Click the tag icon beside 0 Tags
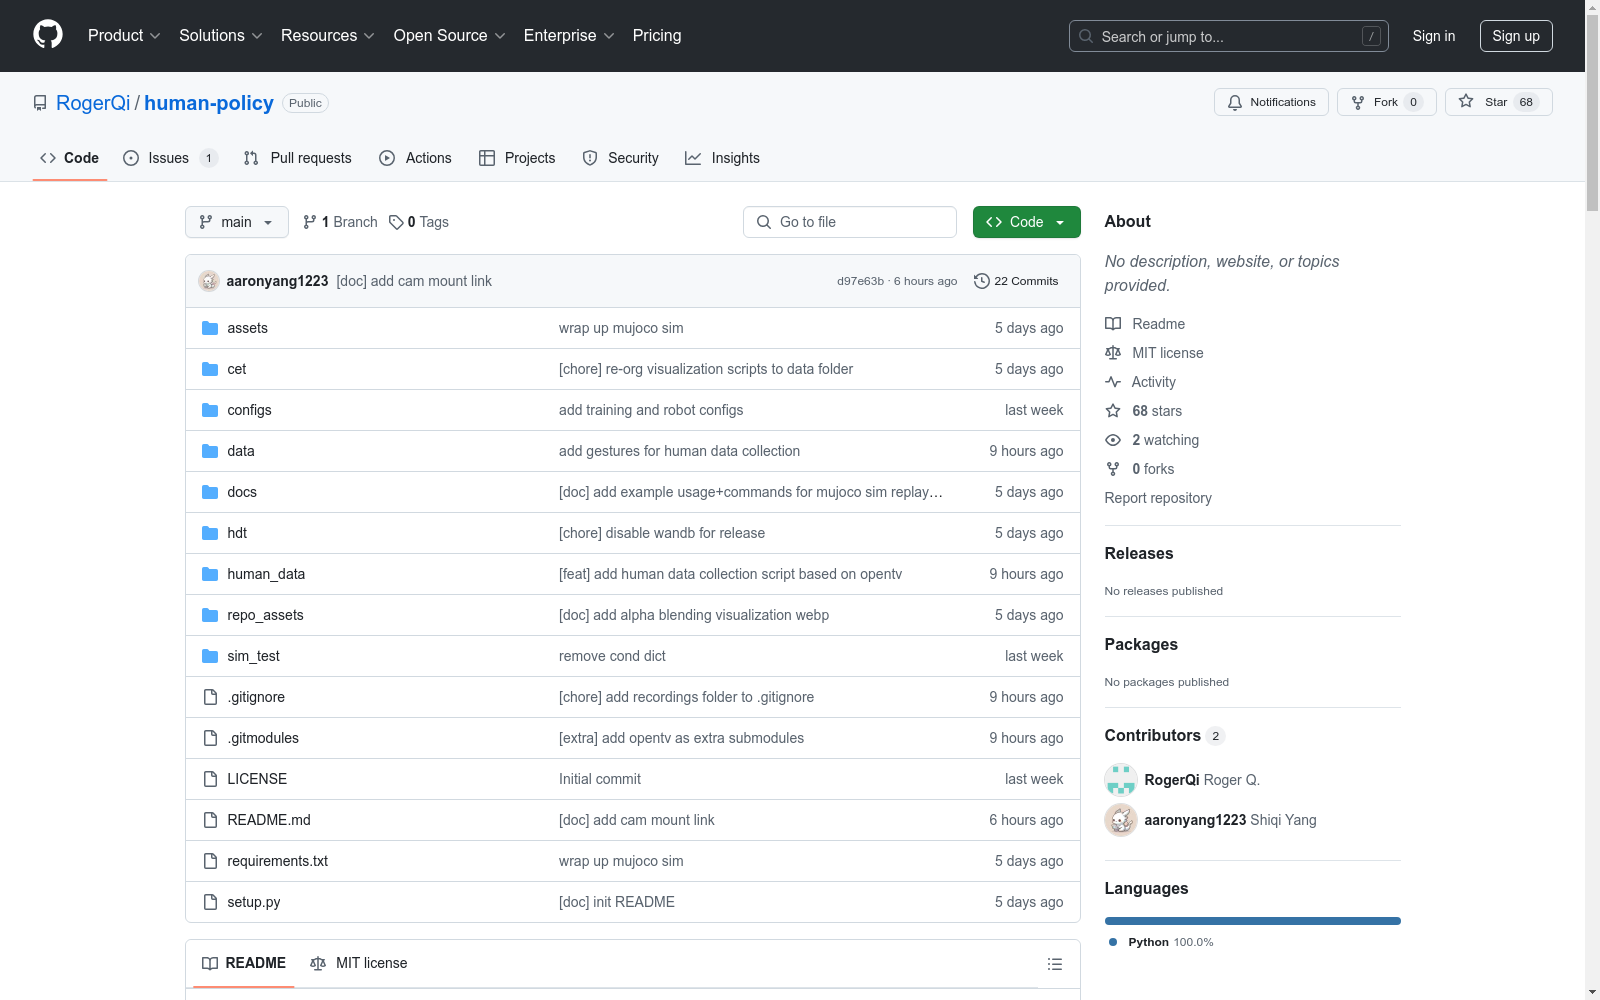This screenshot has height=1000, width=1600. 396,222
